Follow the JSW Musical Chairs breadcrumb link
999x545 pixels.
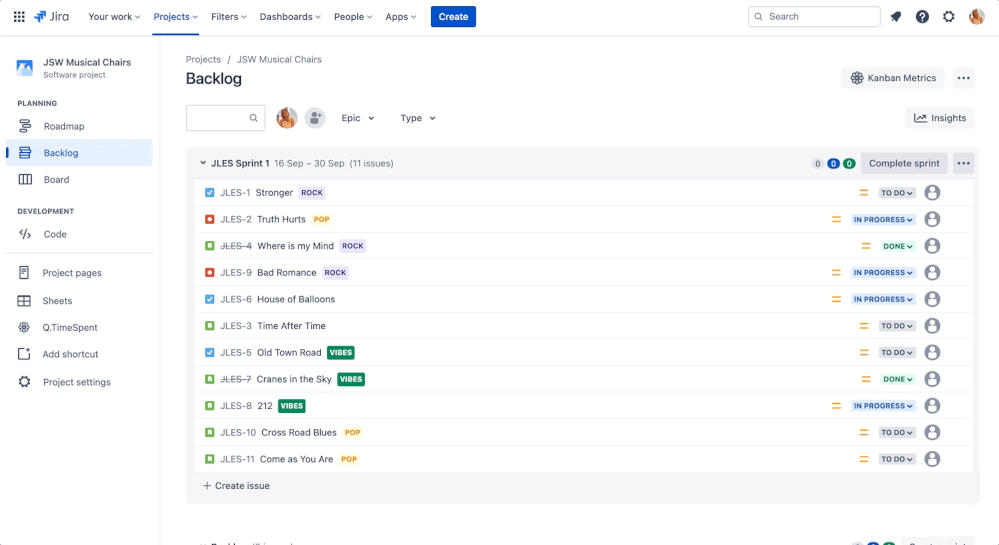[x=279, y=59]
